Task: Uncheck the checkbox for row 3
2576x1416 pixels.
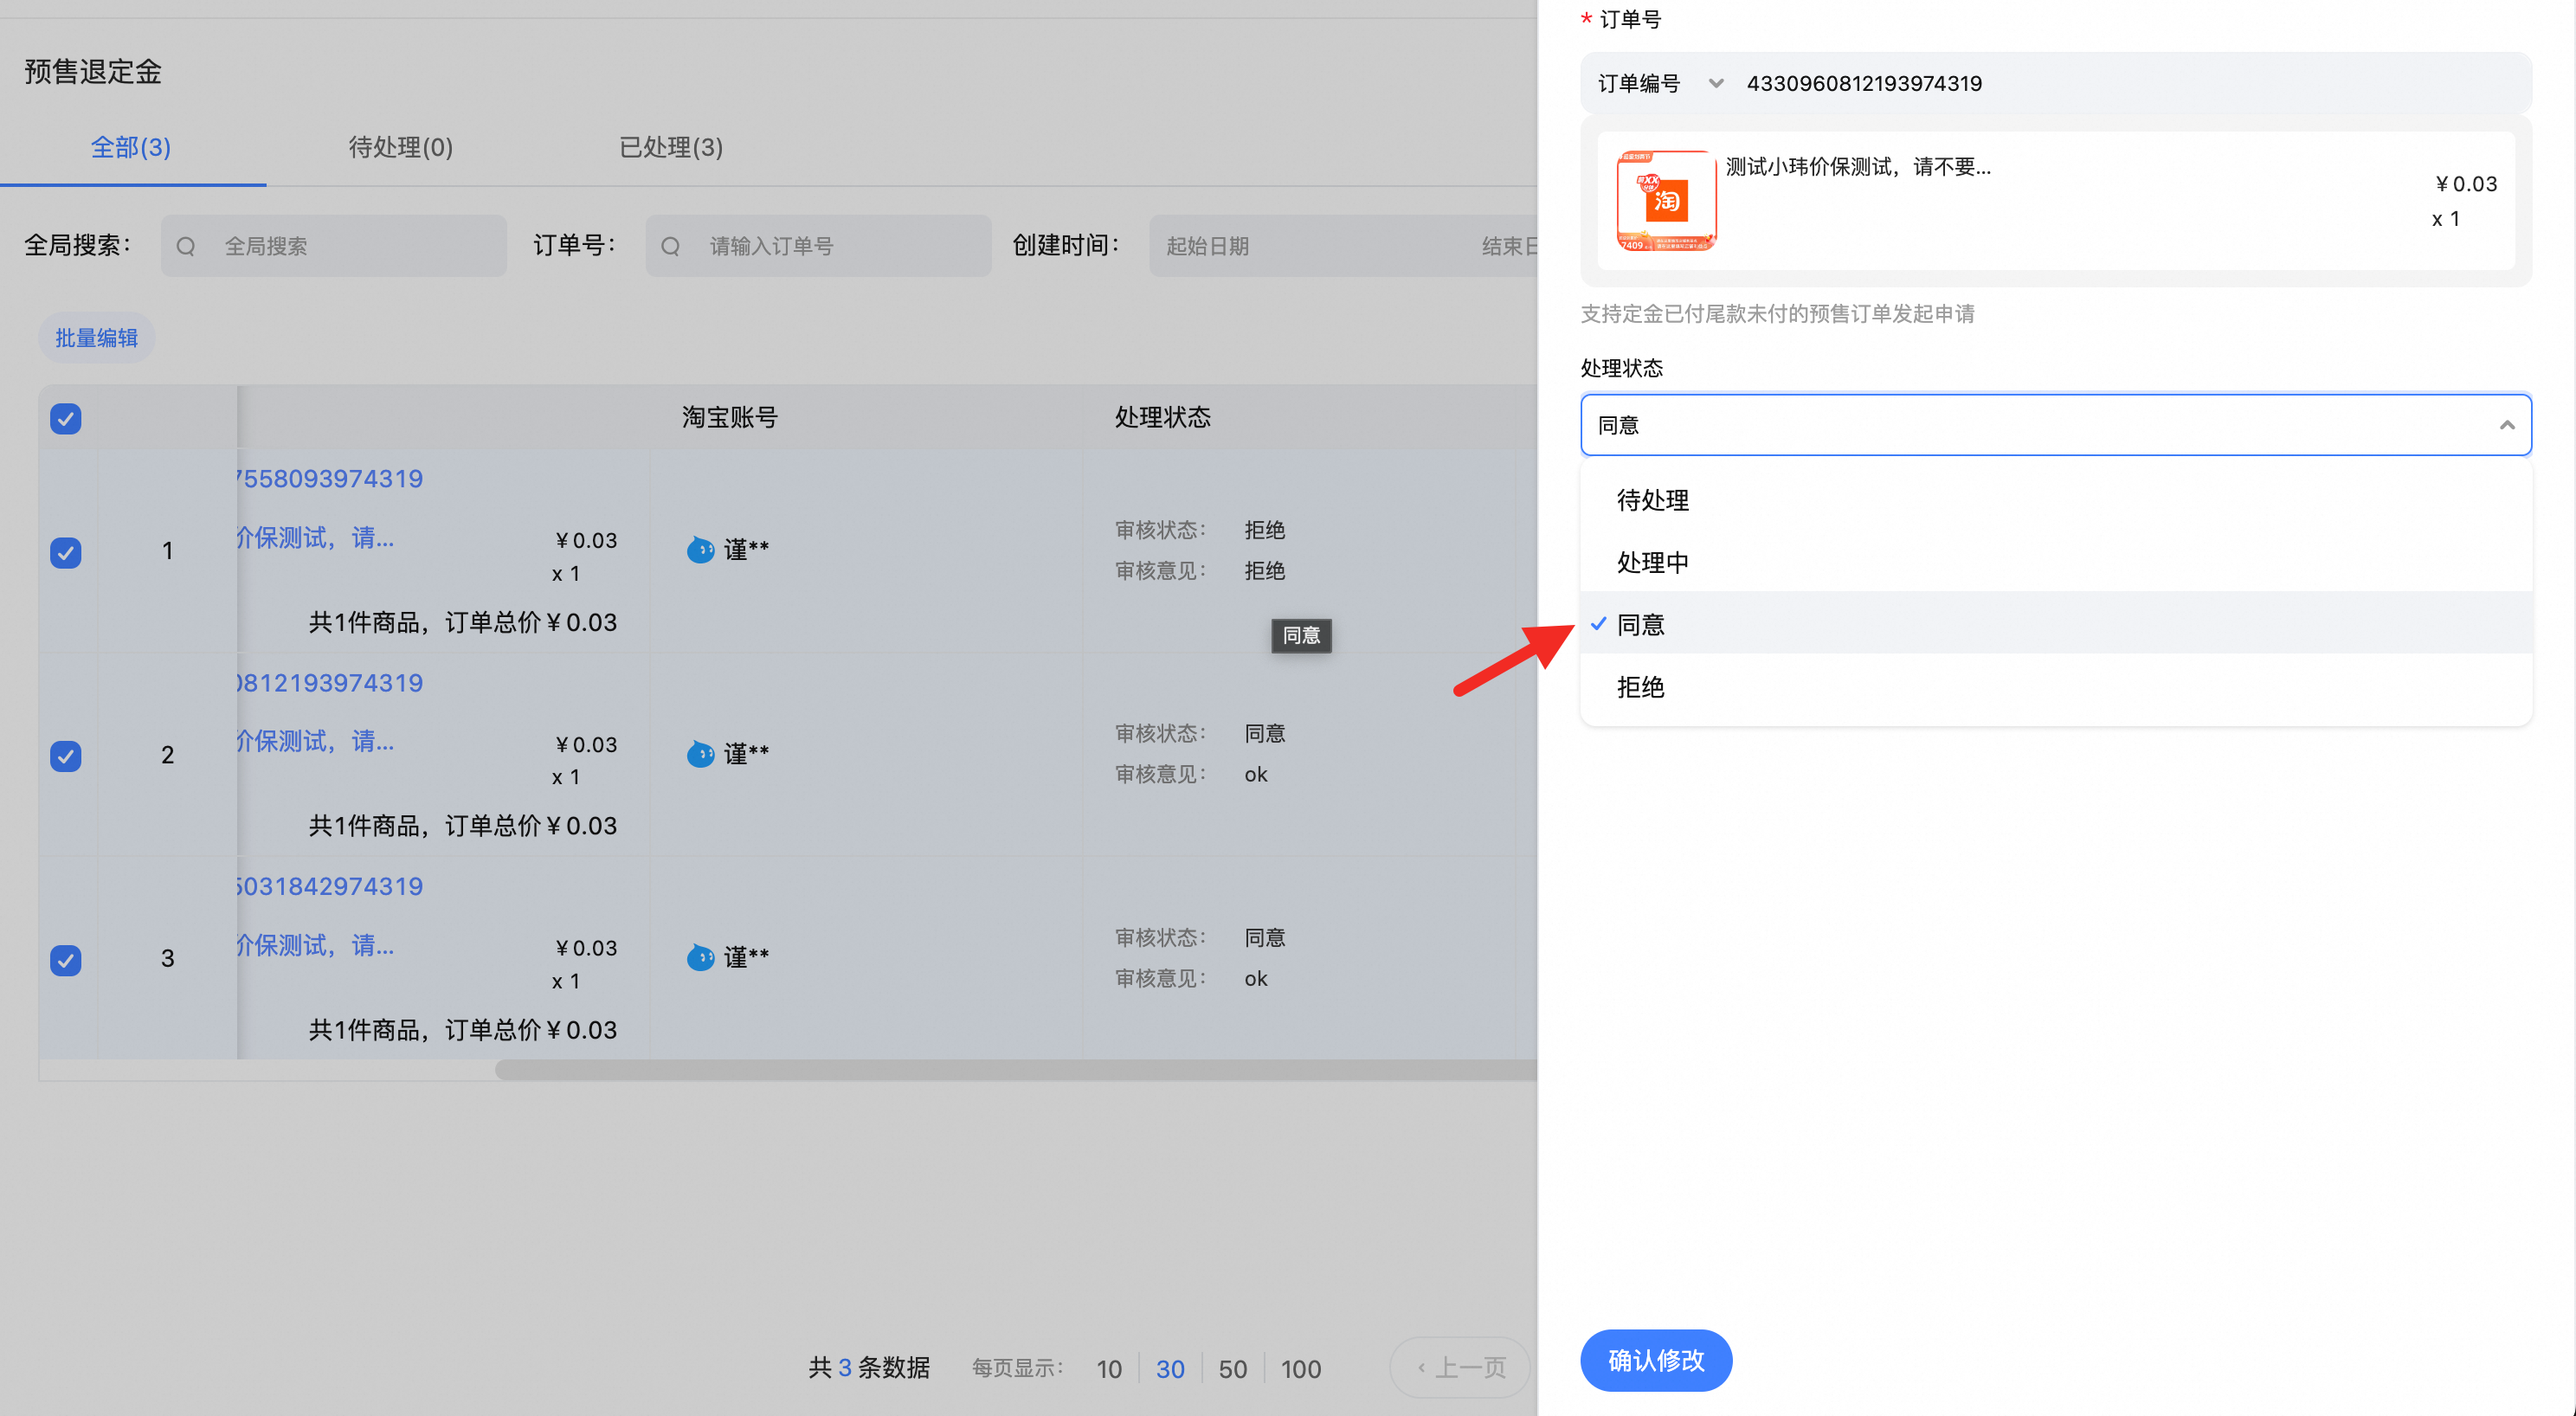Action: click(66, 960)
